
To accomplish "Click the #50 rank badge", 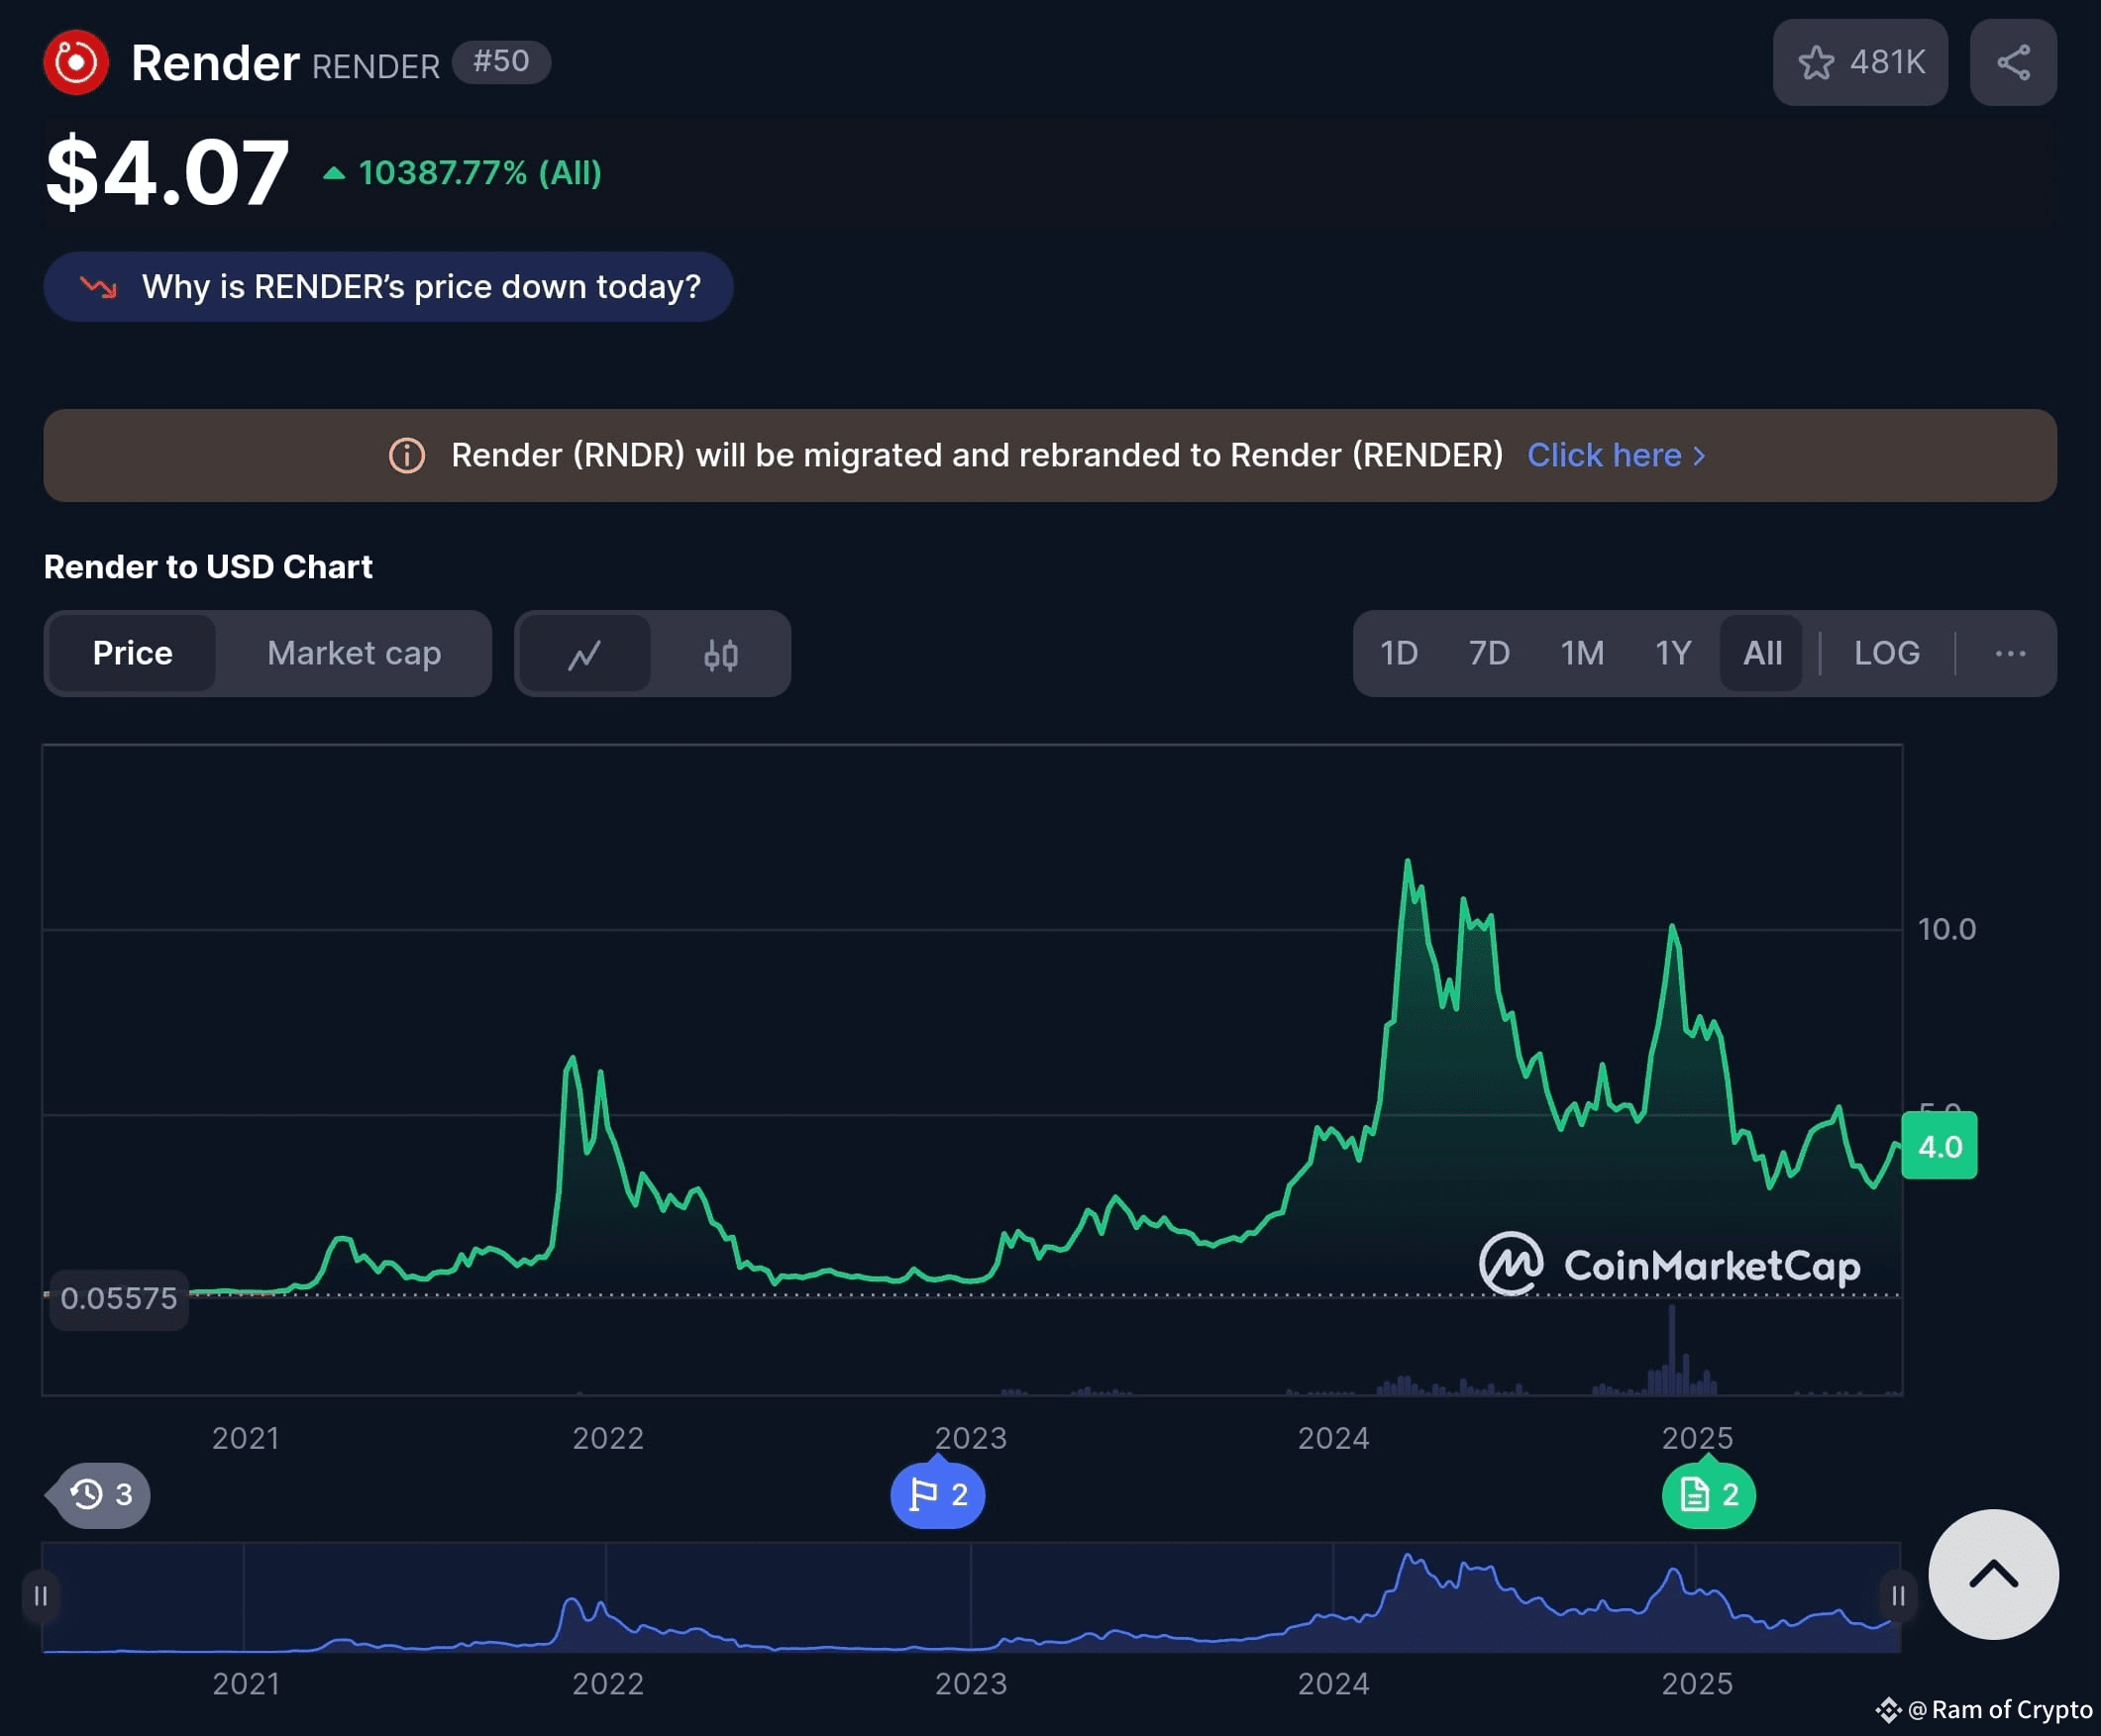I will (x=501, y=62).
